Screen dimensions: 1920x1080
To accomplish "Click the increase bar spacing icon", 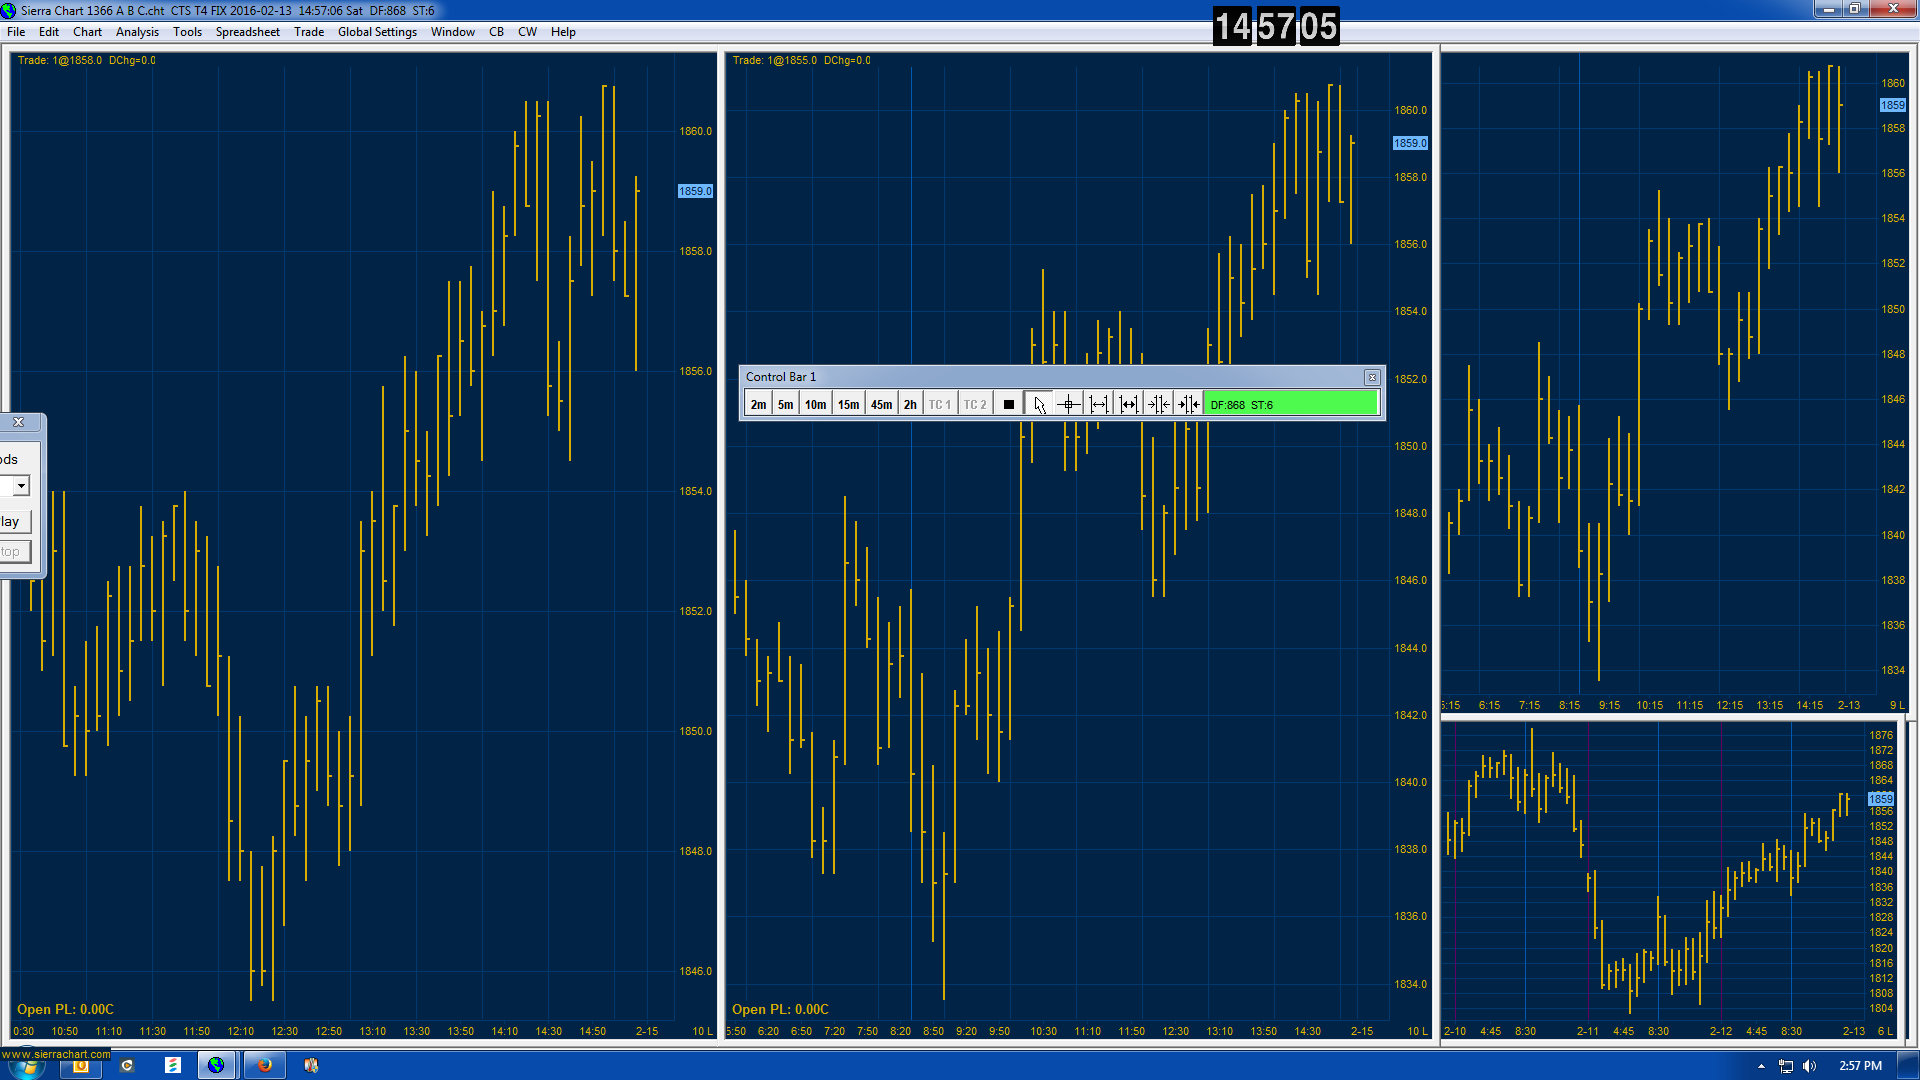I will click(1129, 404).
